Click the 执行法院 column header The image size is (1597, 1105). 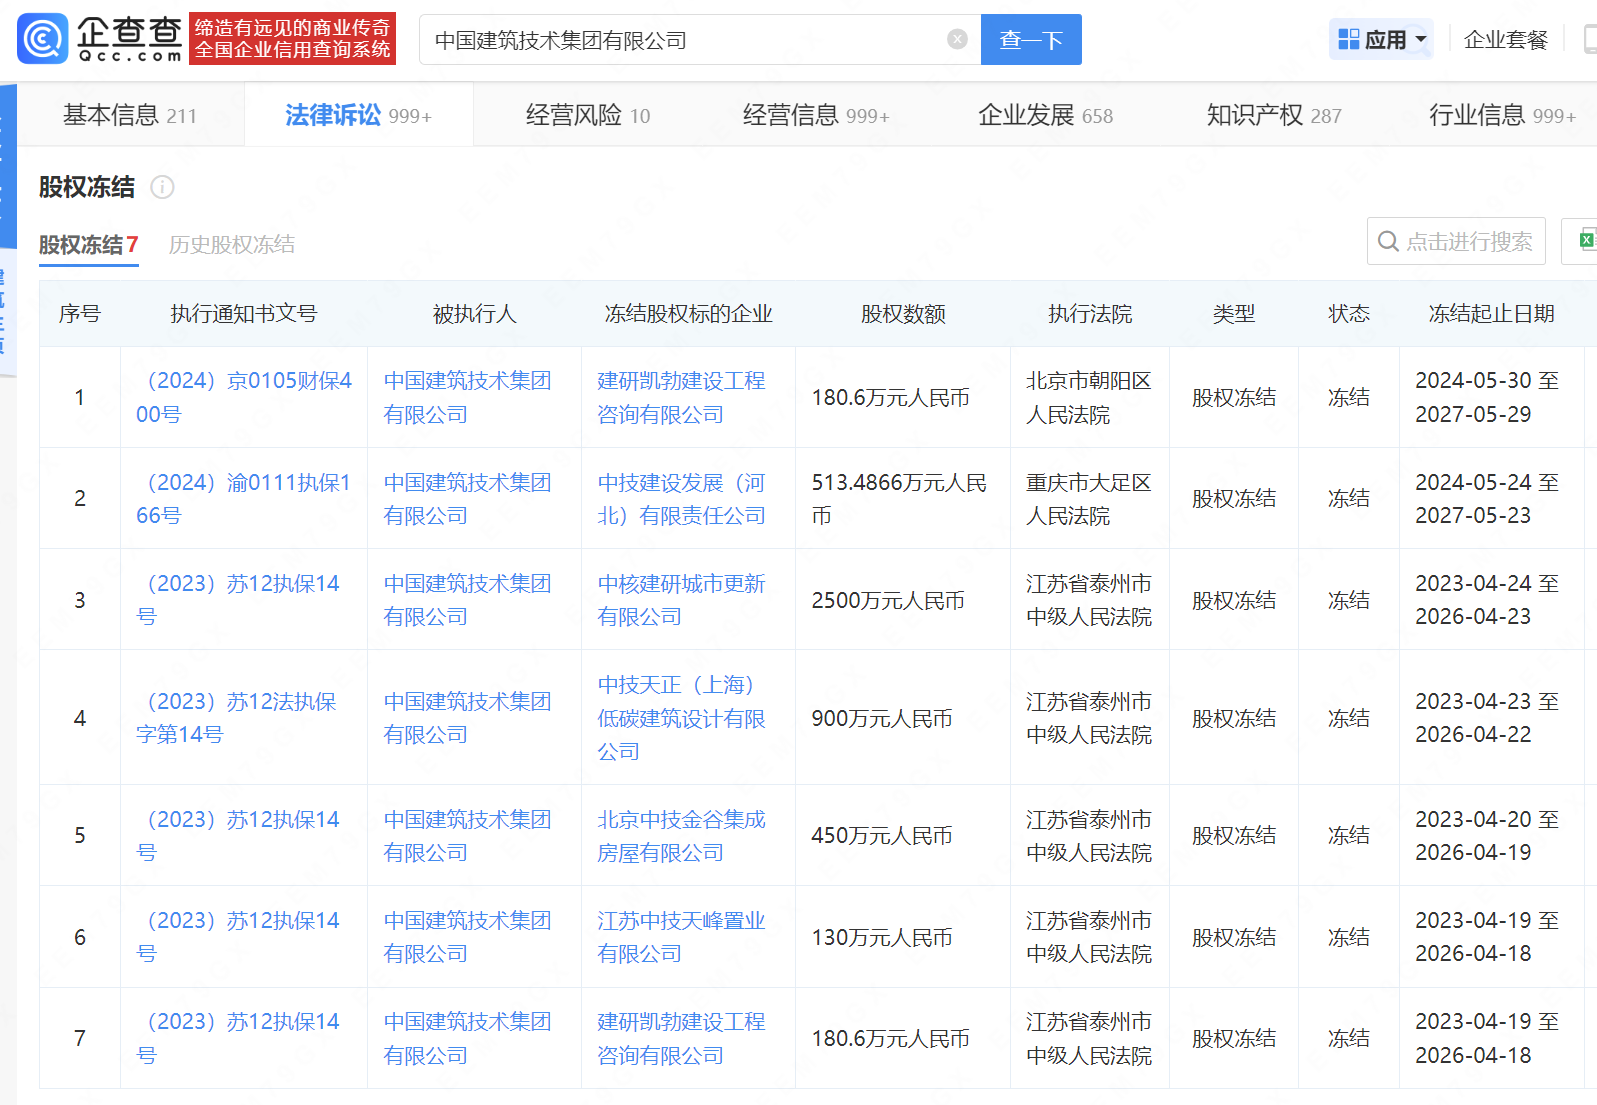pos(1090,314)
